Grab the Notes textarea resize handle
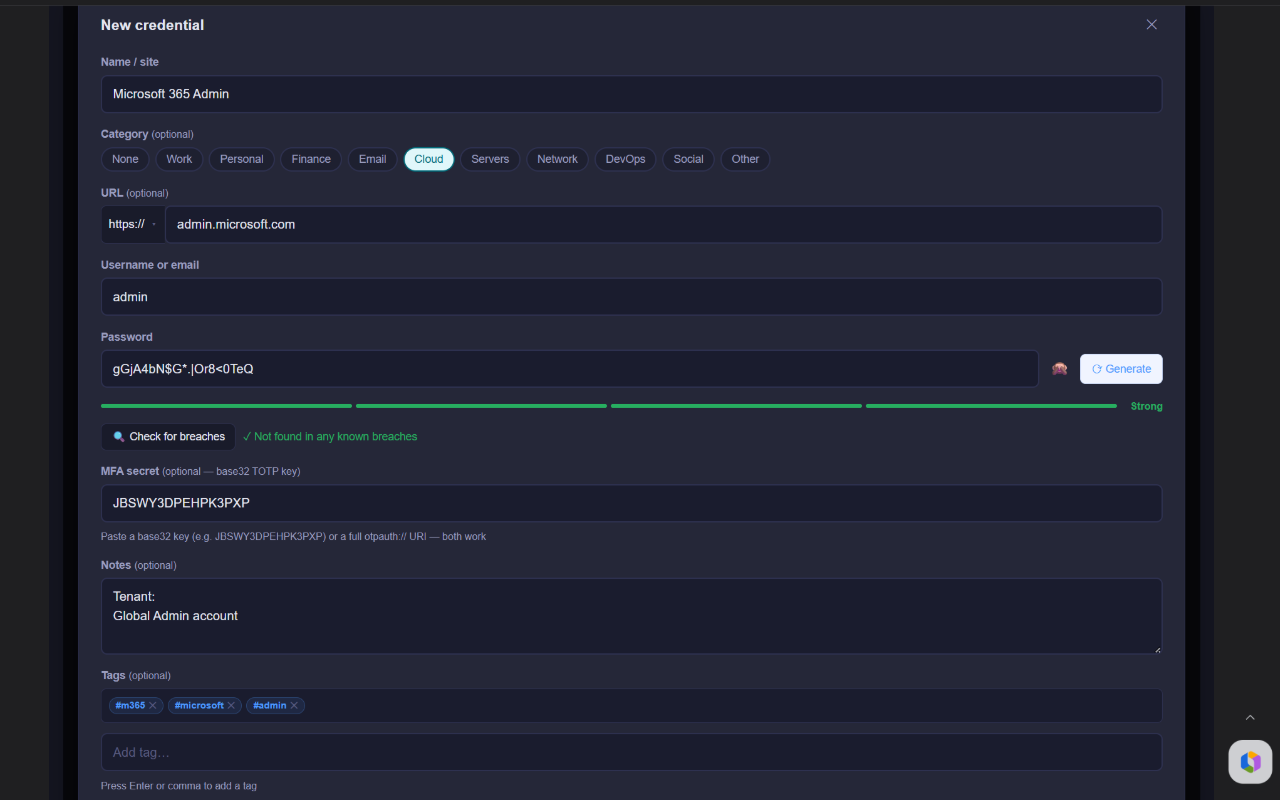The height and width of the screenshot is (800, 1280). coord(1157,649)
